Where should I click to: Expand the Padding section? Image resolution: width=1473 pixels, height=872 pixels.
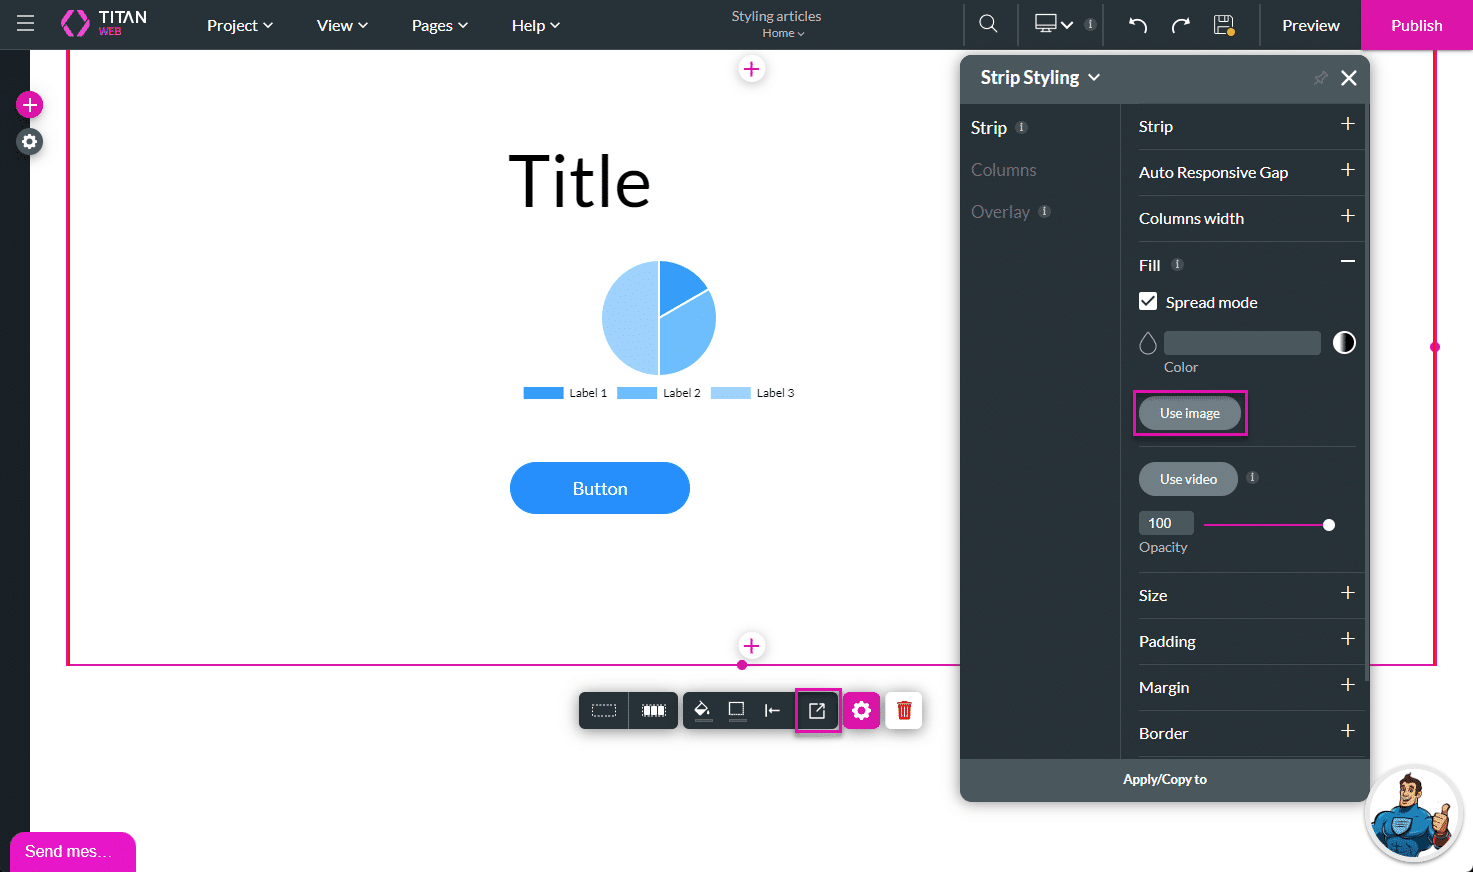[1347, 640]
